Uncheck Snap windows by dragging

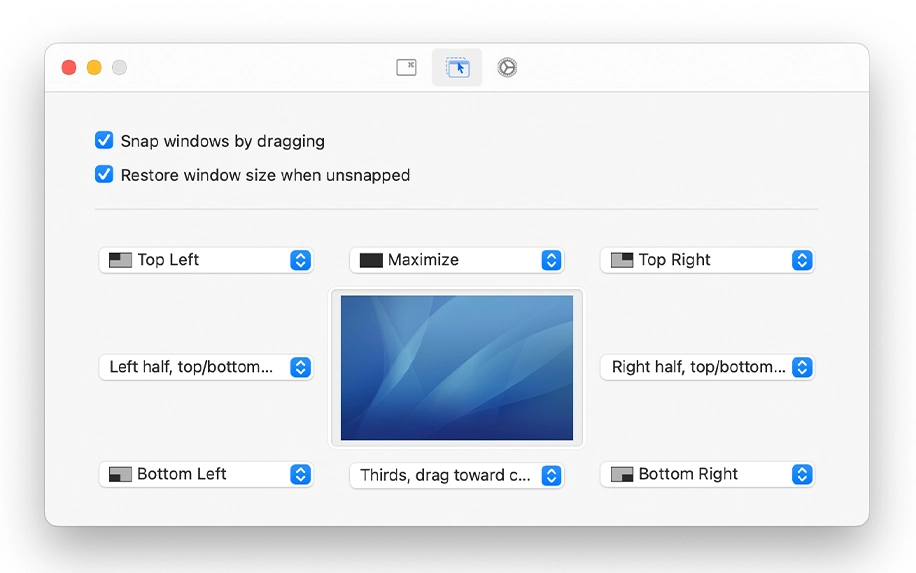click(x=104, y=140)
